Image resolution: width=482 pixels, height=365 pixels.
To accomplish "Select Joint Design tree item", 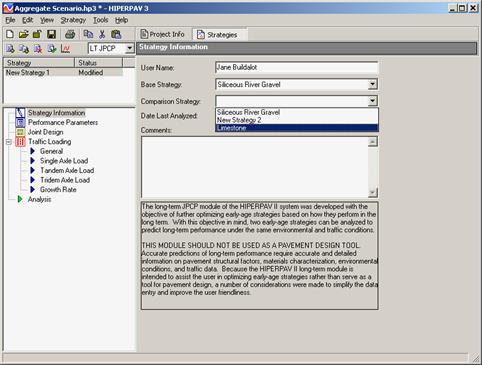I will pyautogui.click(x=45, y=132).
